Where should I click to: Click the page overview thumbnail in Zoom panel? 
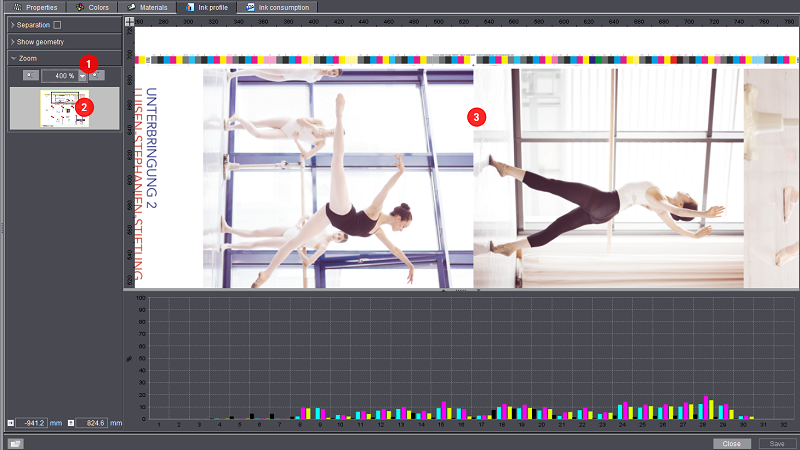[x=62, y=107]
